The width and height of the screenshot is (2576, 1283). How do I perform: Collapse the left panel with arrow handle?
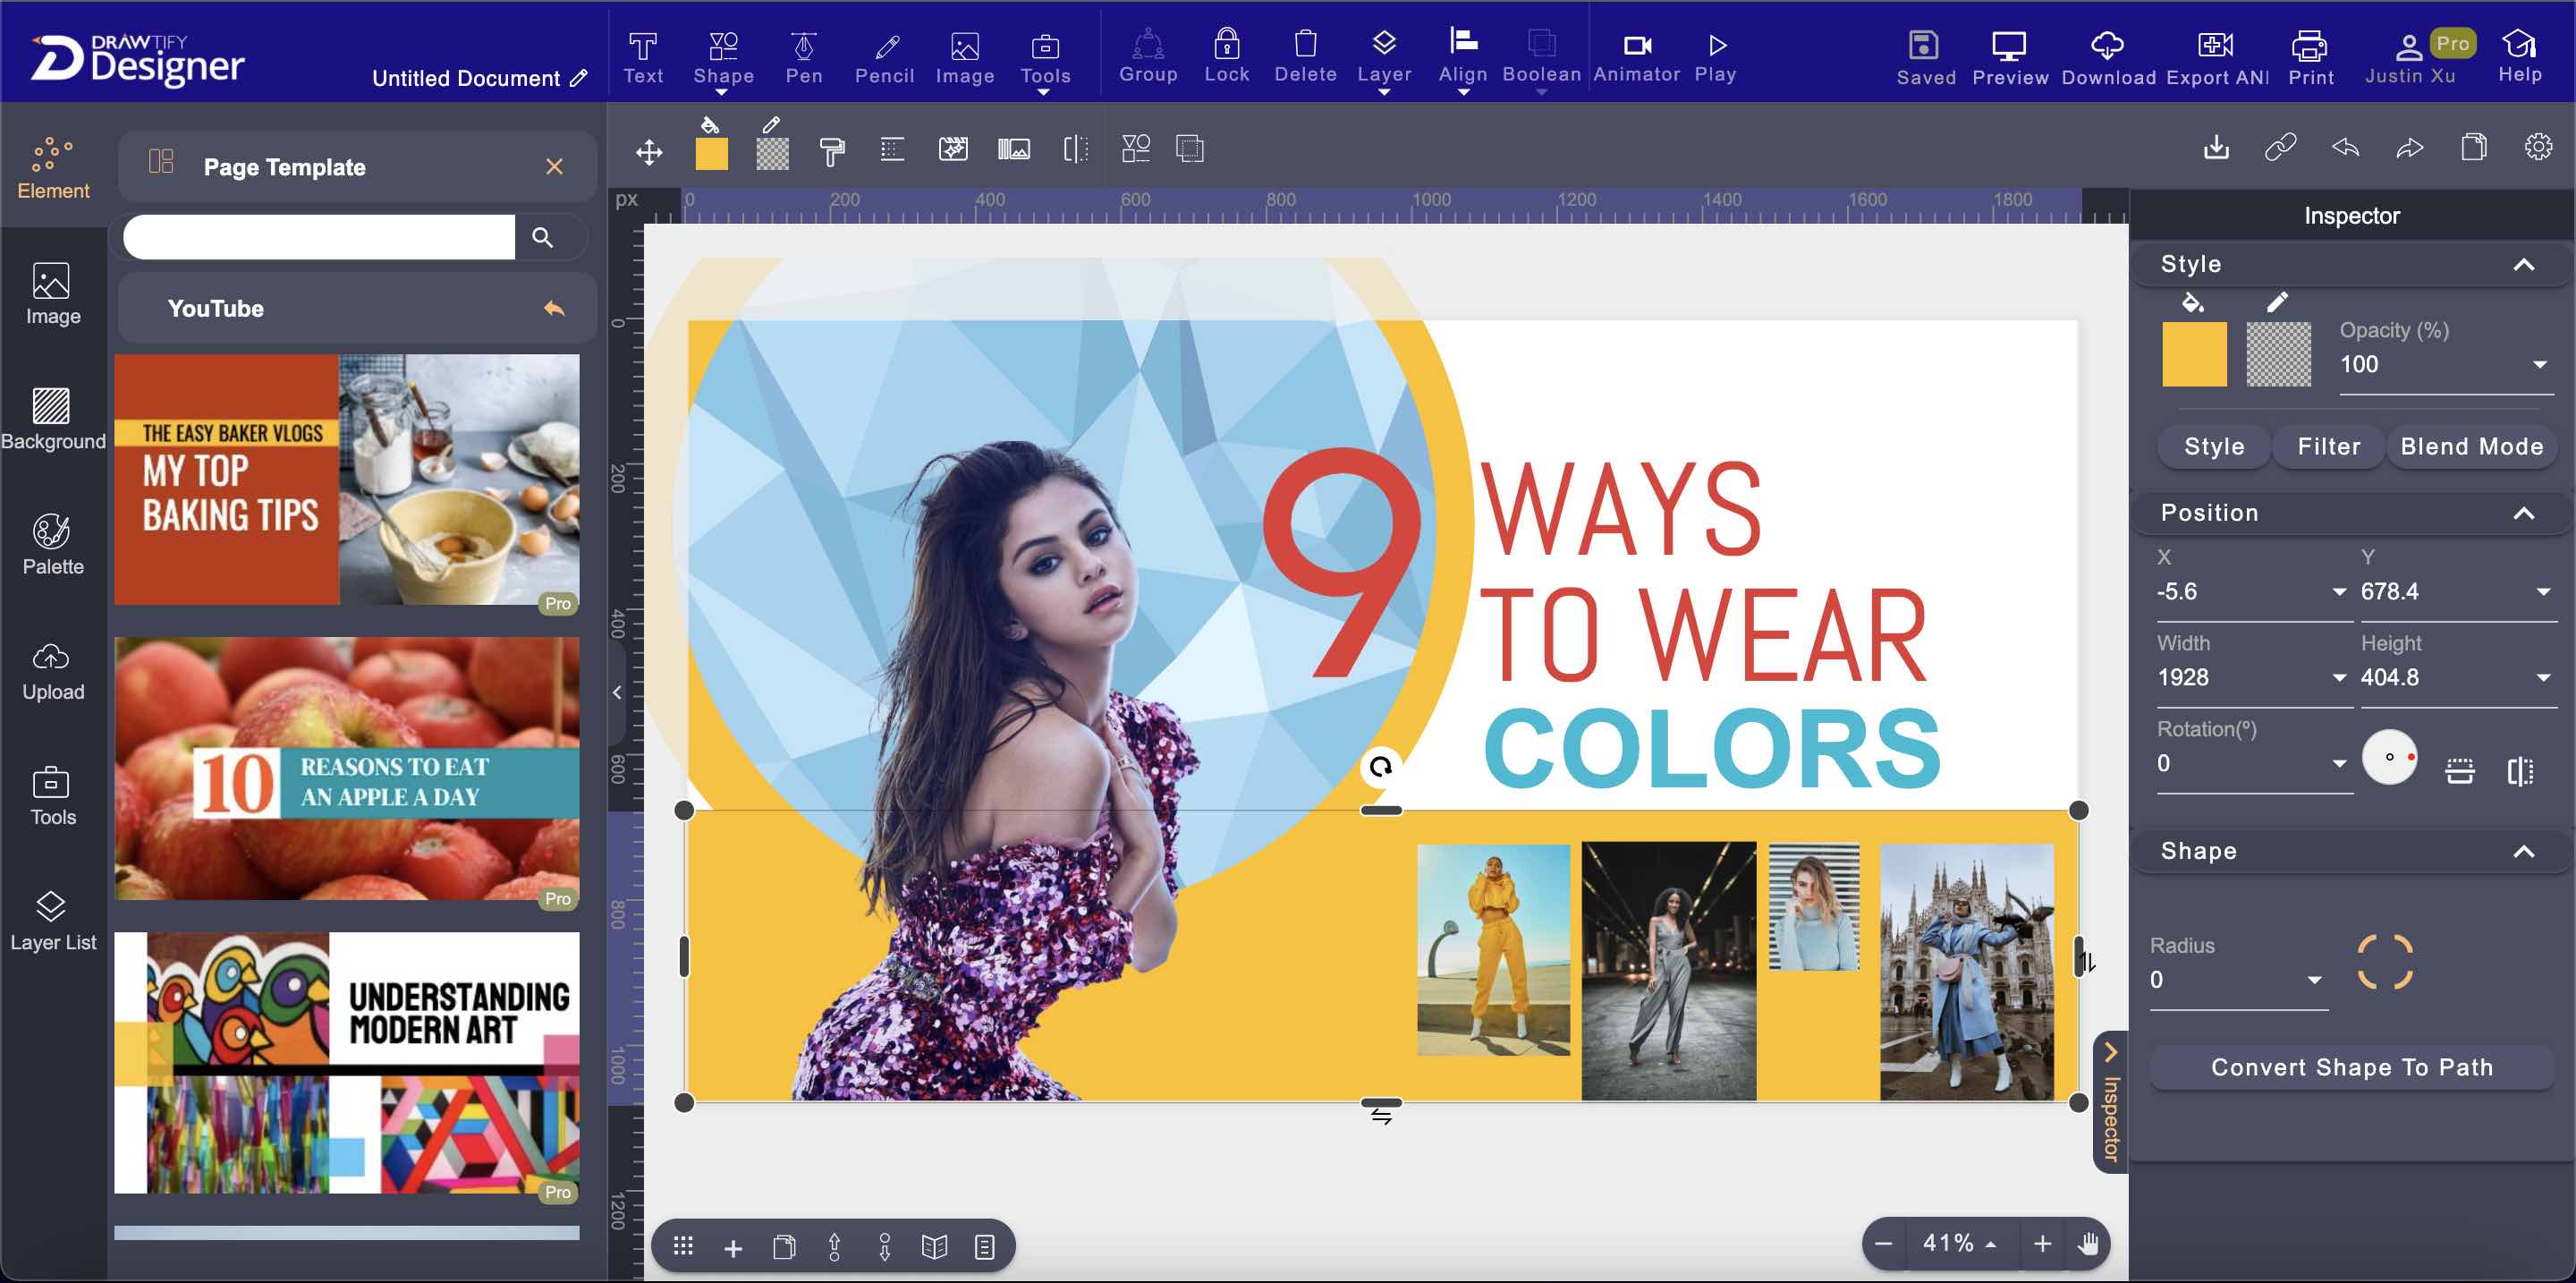click(x=617, y=692)
